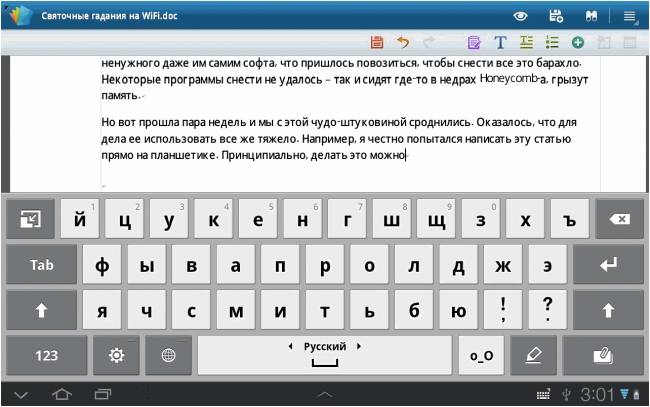Click the Save As disk icon
The height and width of the screenshot is (407, 650).
(556, 16)
